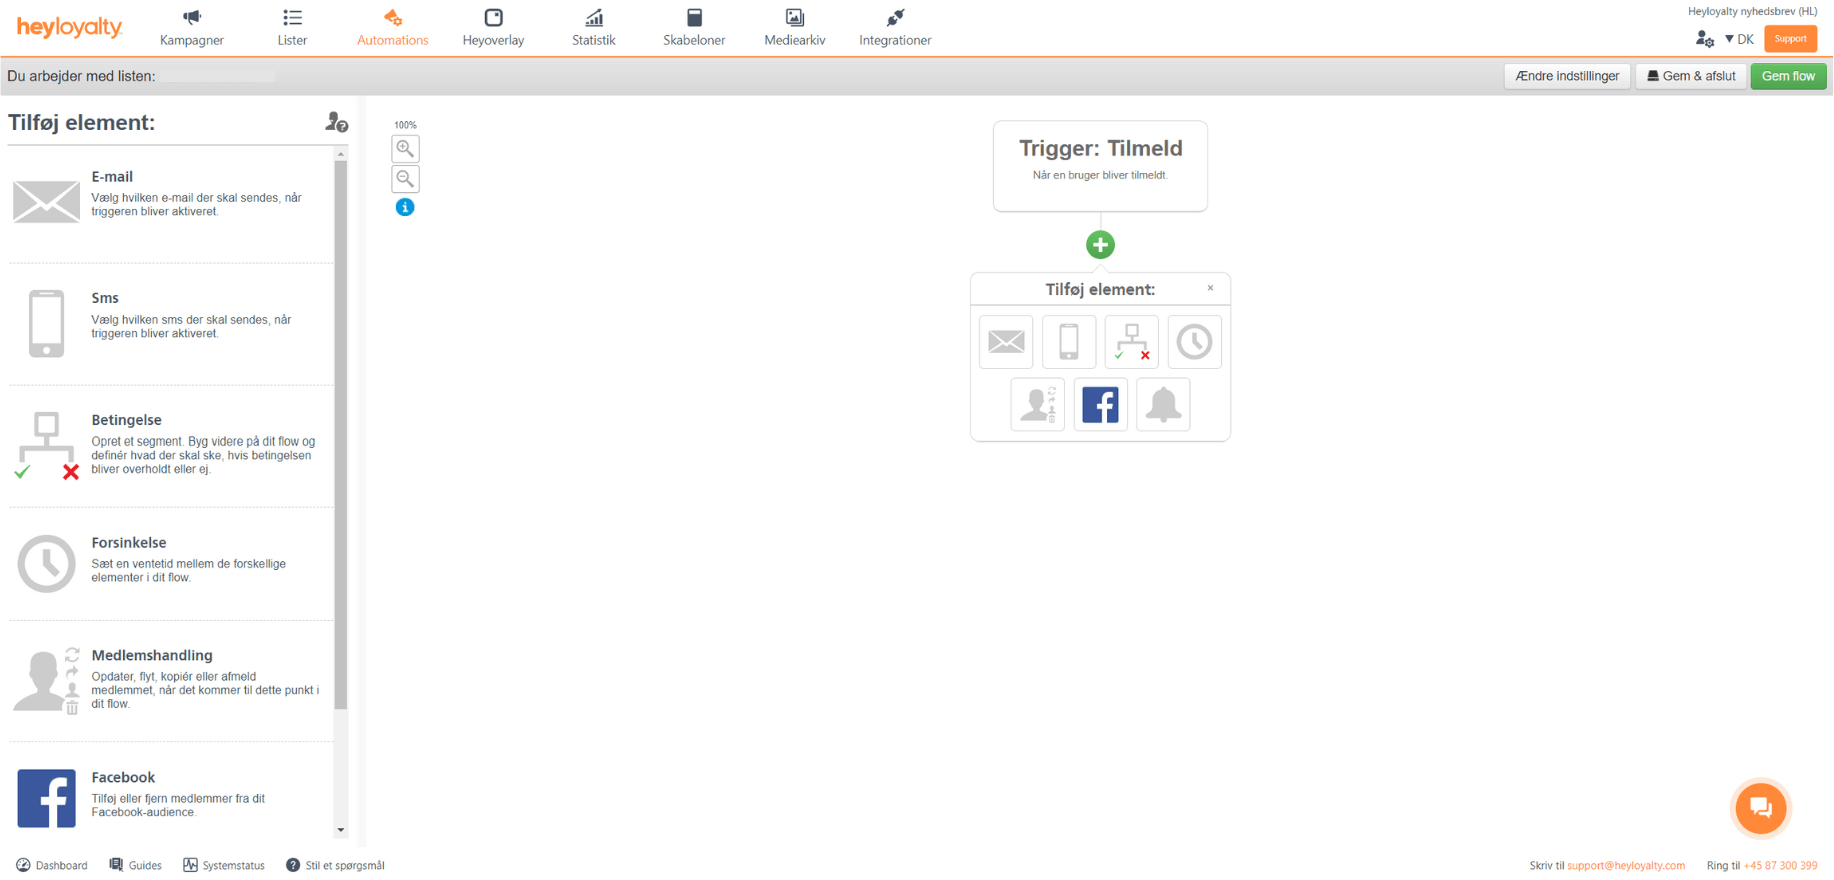
Task: Select the Betingelse condition icon in sidebar
Action: pos(46,445)
